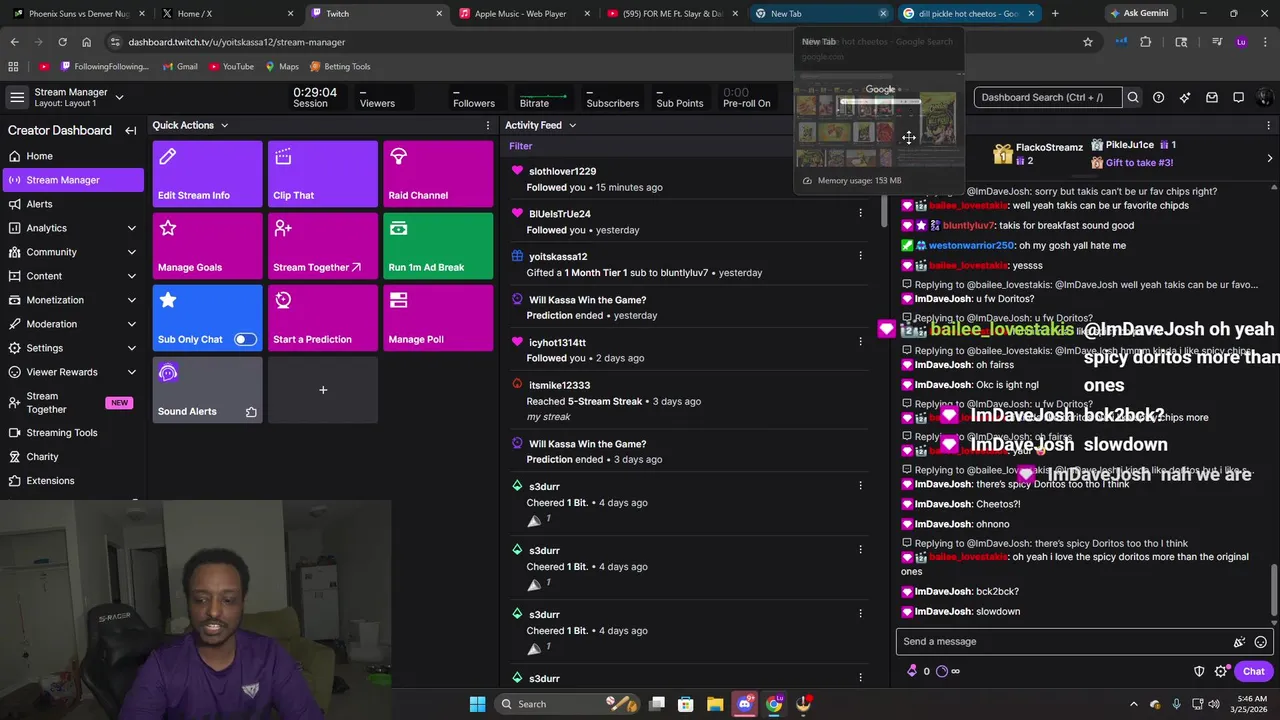
Task: Open the chat shield moderation icon
Action: pyautogui.click(x=1199, y=671)
